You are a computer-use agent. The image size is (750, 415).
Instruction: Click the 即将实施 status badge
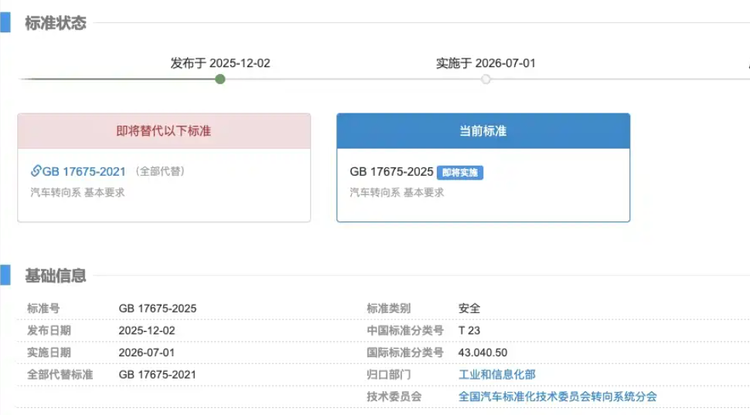pos(460,172)
